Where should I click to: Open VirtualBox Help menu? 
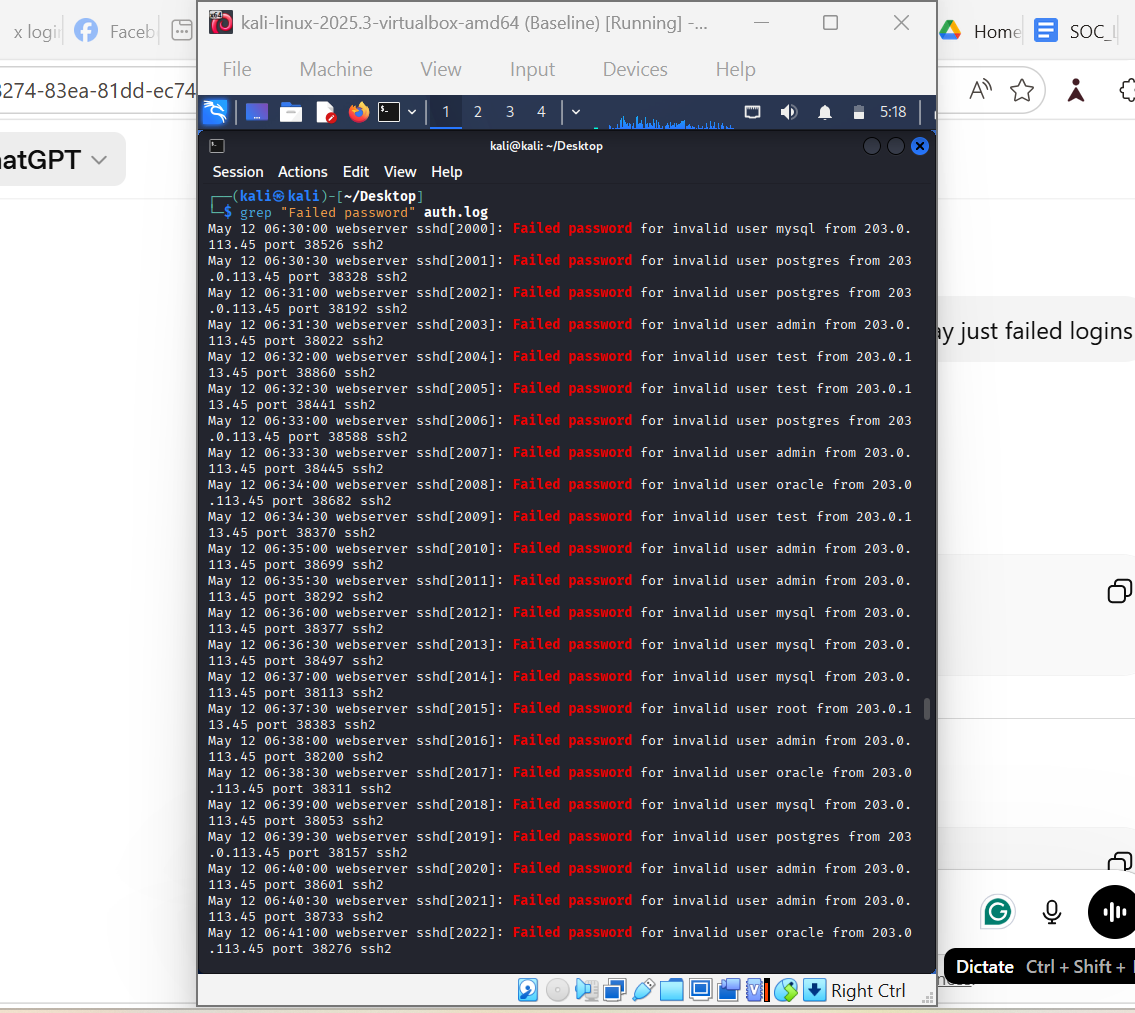coord(735,70)
